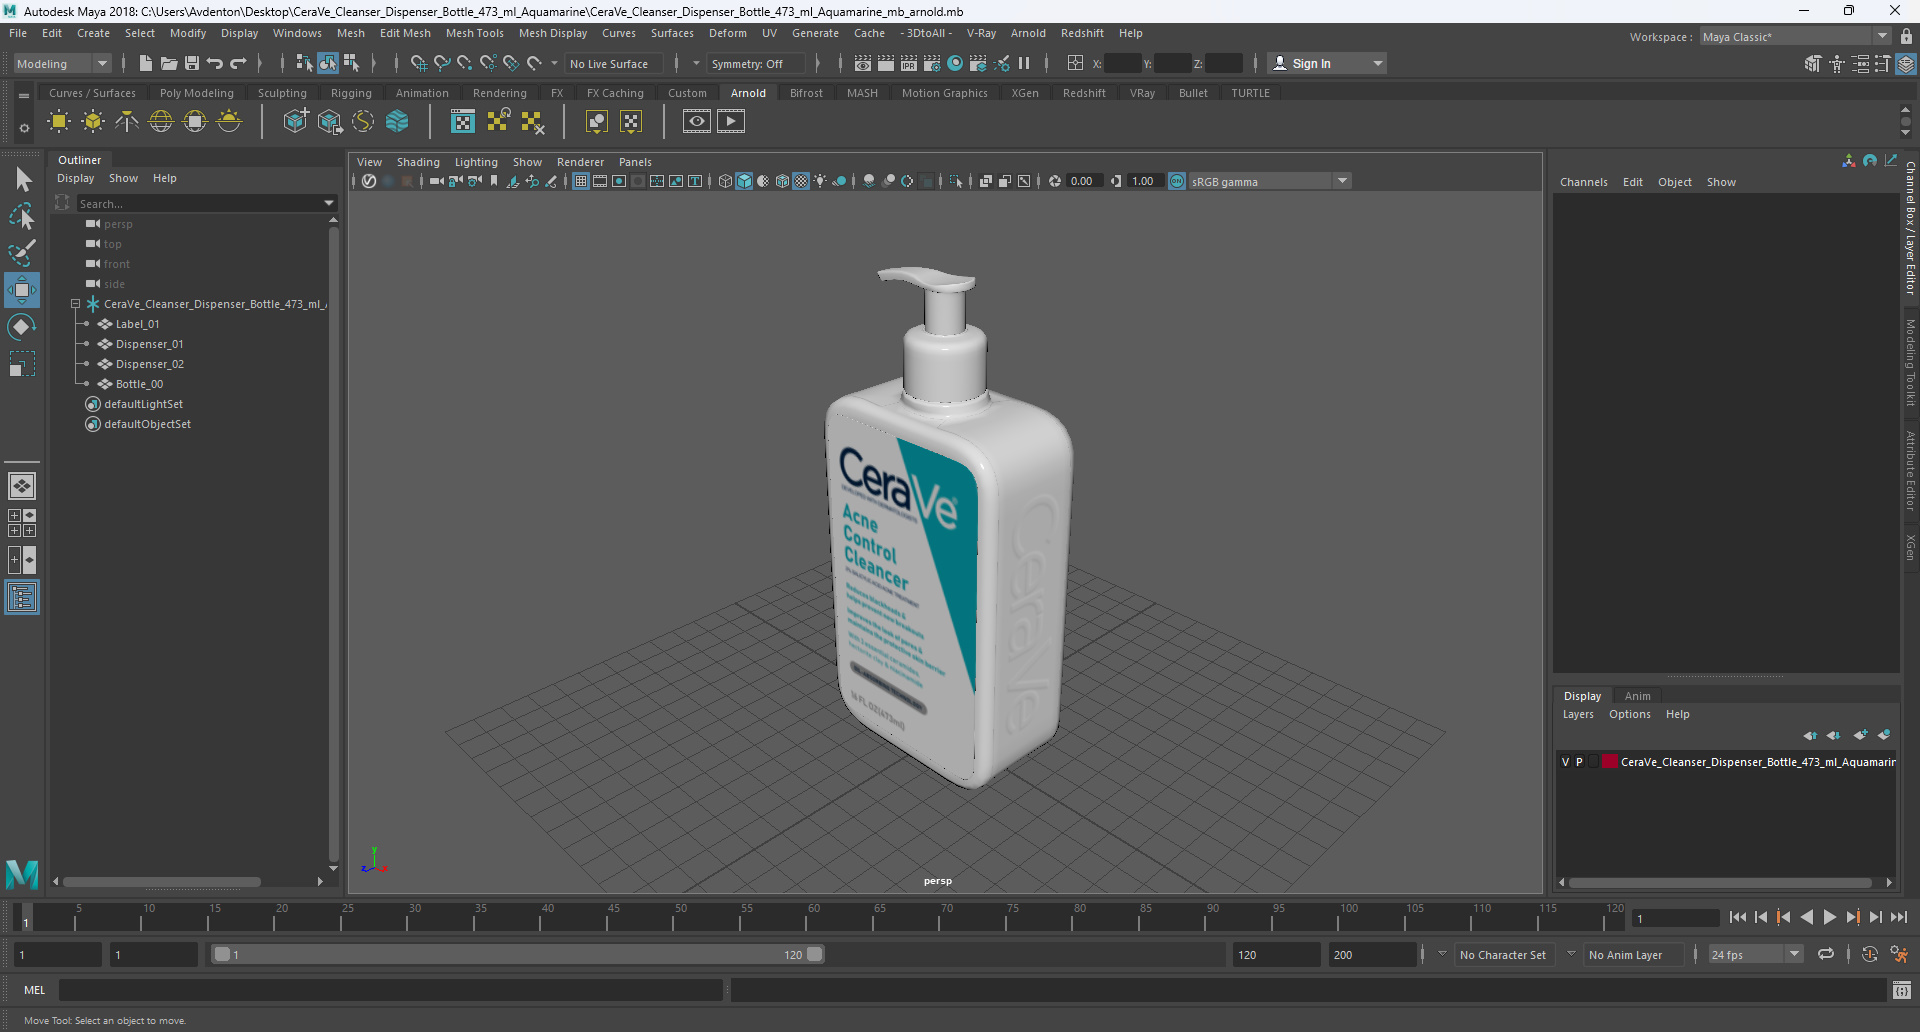Create an Arnold skydome light
The width and height of the screenshot is (1920, 1032).
pos(161,122)
